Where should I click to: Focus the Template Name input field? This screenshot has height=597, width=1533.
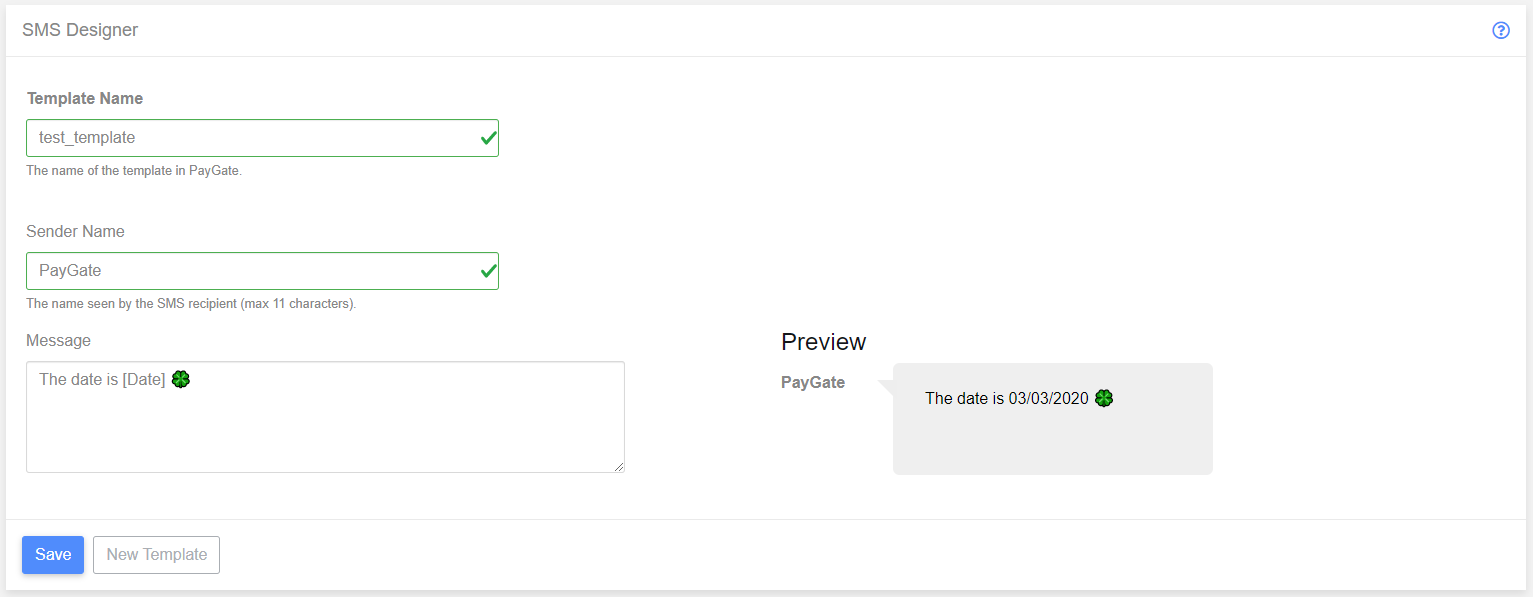[262, 138]
